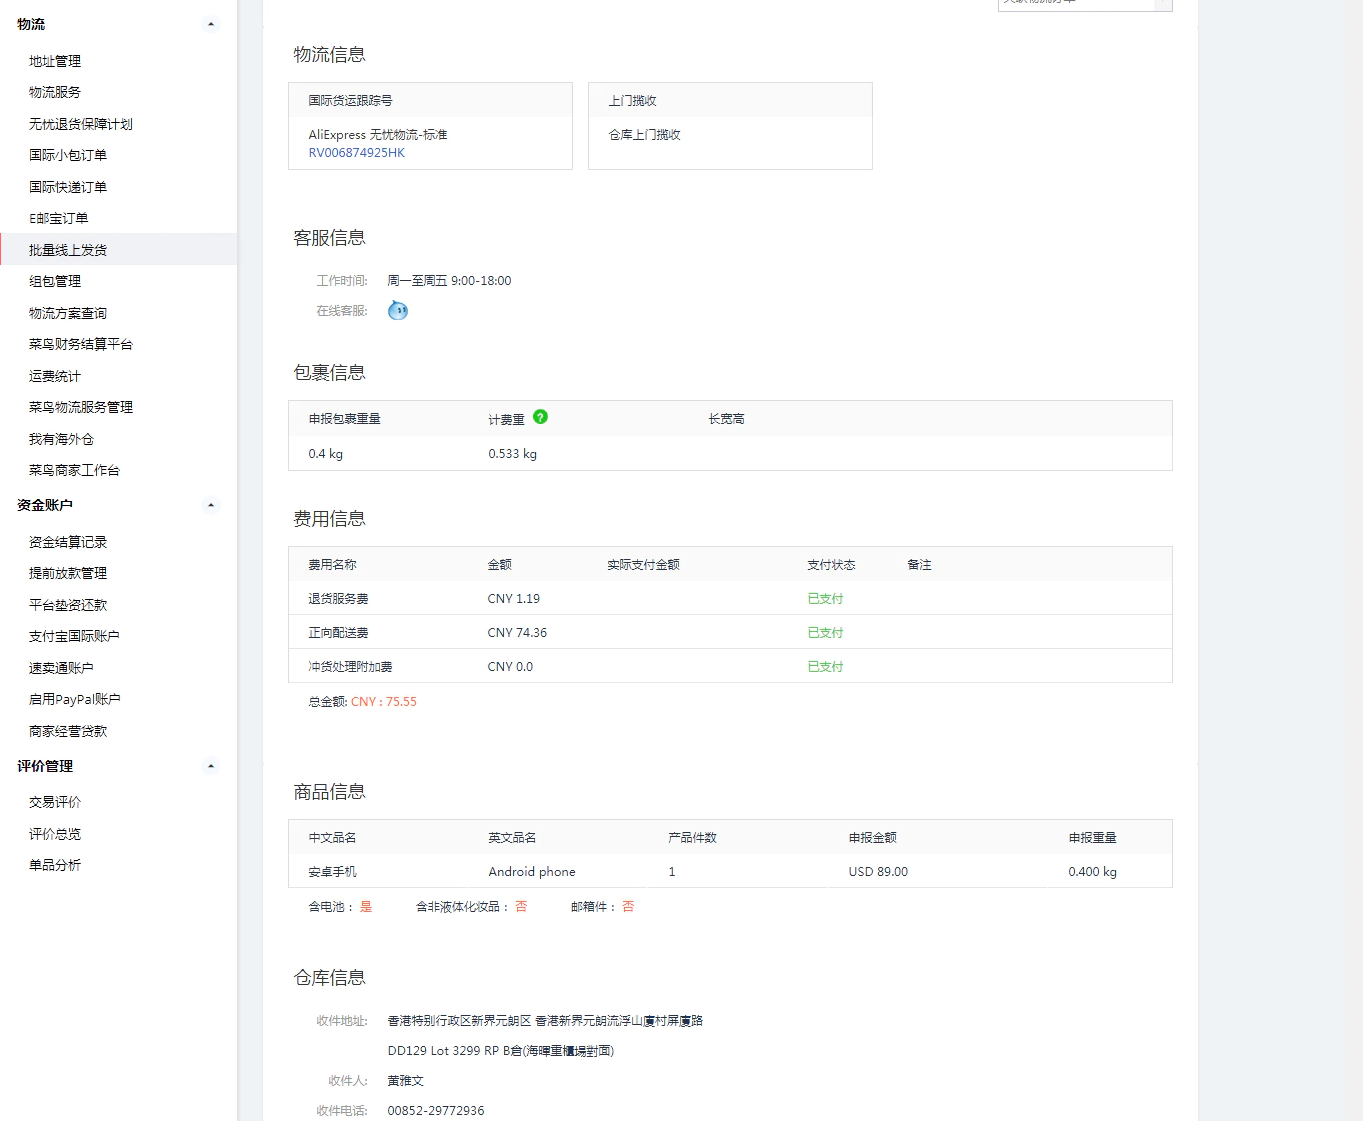Open 运费统计 in sidebar
1363x1121 pixels.
(55, 376)
